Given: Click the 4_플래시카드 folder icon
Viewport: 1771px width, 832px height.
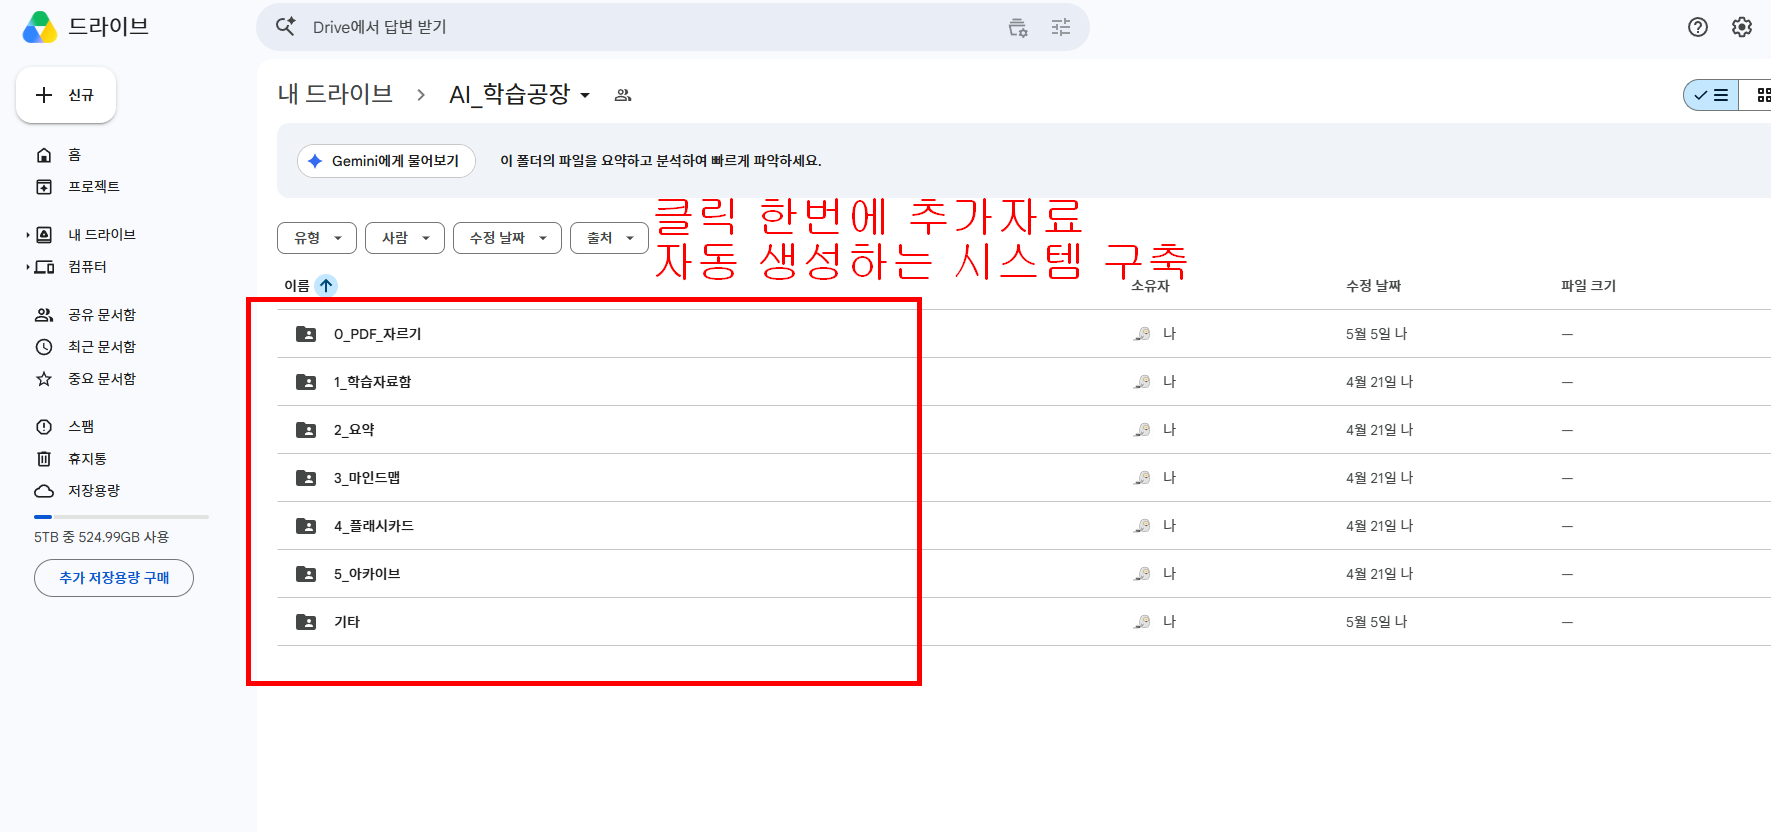Looking at the screenshot, I should click(306, 526).
